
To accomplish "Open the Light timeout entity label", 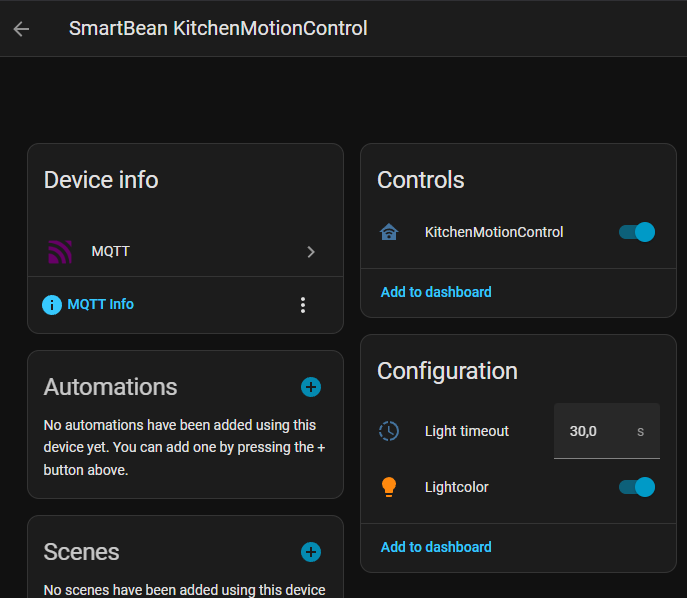I will (467, 431).
